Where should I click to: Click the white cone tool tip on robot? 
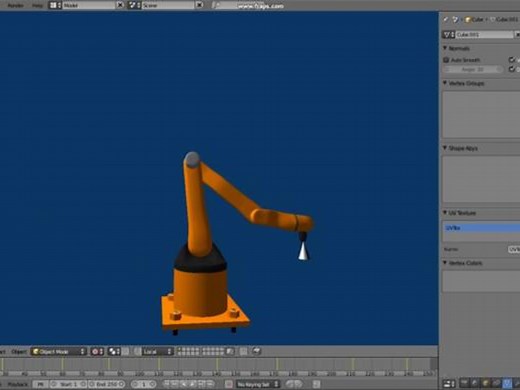click(x=303, y=251)
